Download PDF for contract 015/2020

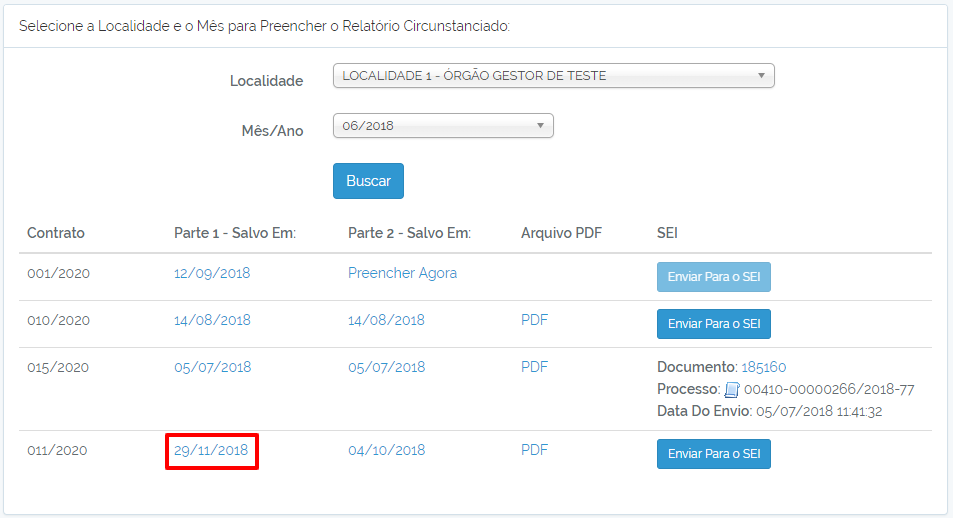click(534, 367)
